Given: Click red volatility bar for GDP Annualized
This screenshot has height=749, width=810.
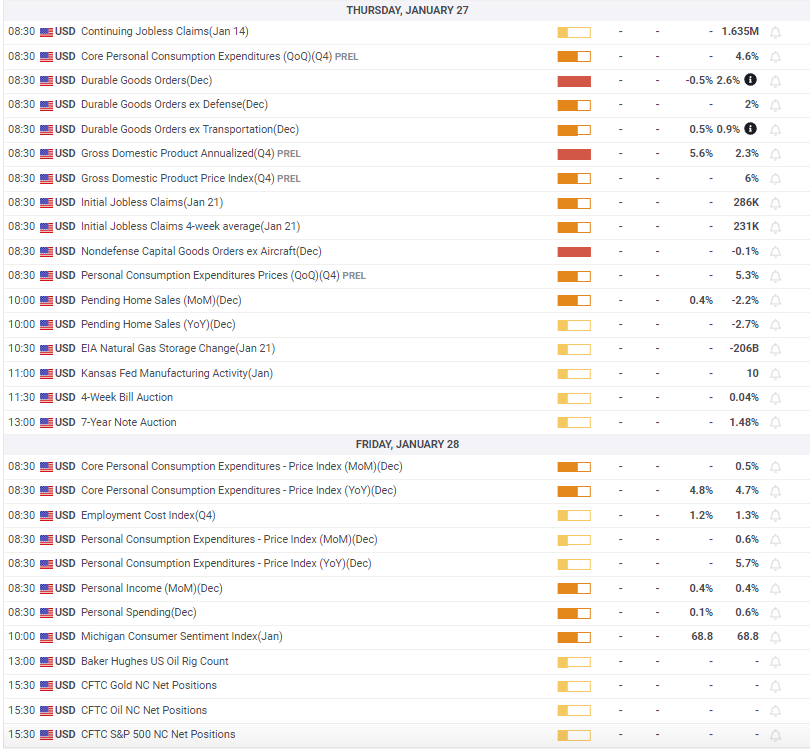Looking at the screenshot, I should point(574,154).
